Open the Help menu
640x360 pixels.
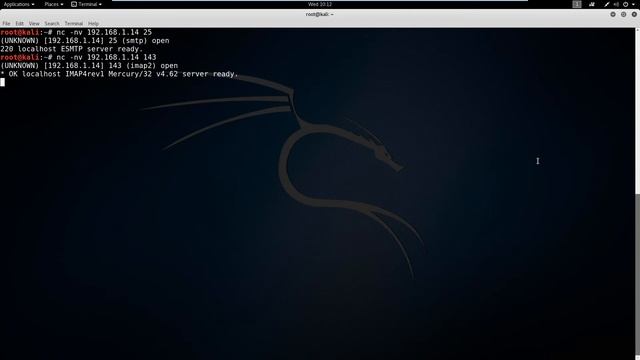click(93, 24)
